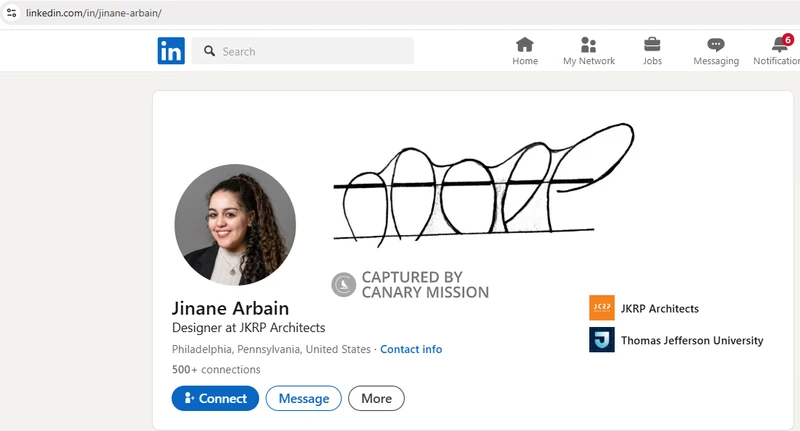This screenshot has height=431, width=800.
Task: Click the LinkedIn logo icon
Action: point(171,51)
